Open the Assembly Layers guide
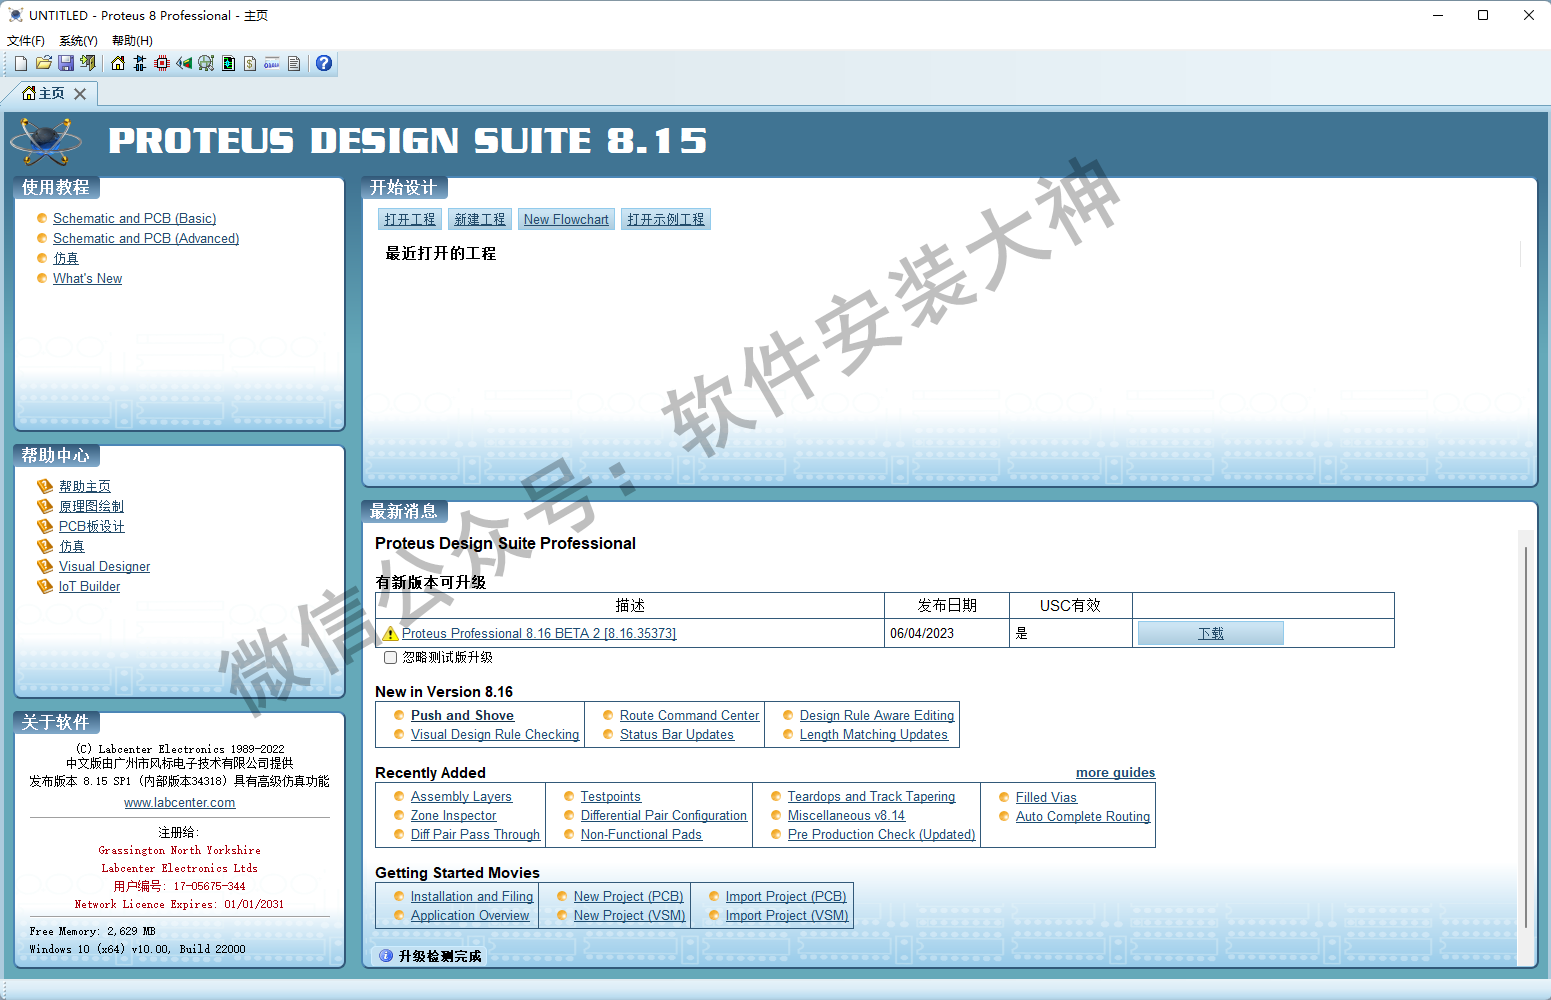1551x1000 pixels. point(461,796)
